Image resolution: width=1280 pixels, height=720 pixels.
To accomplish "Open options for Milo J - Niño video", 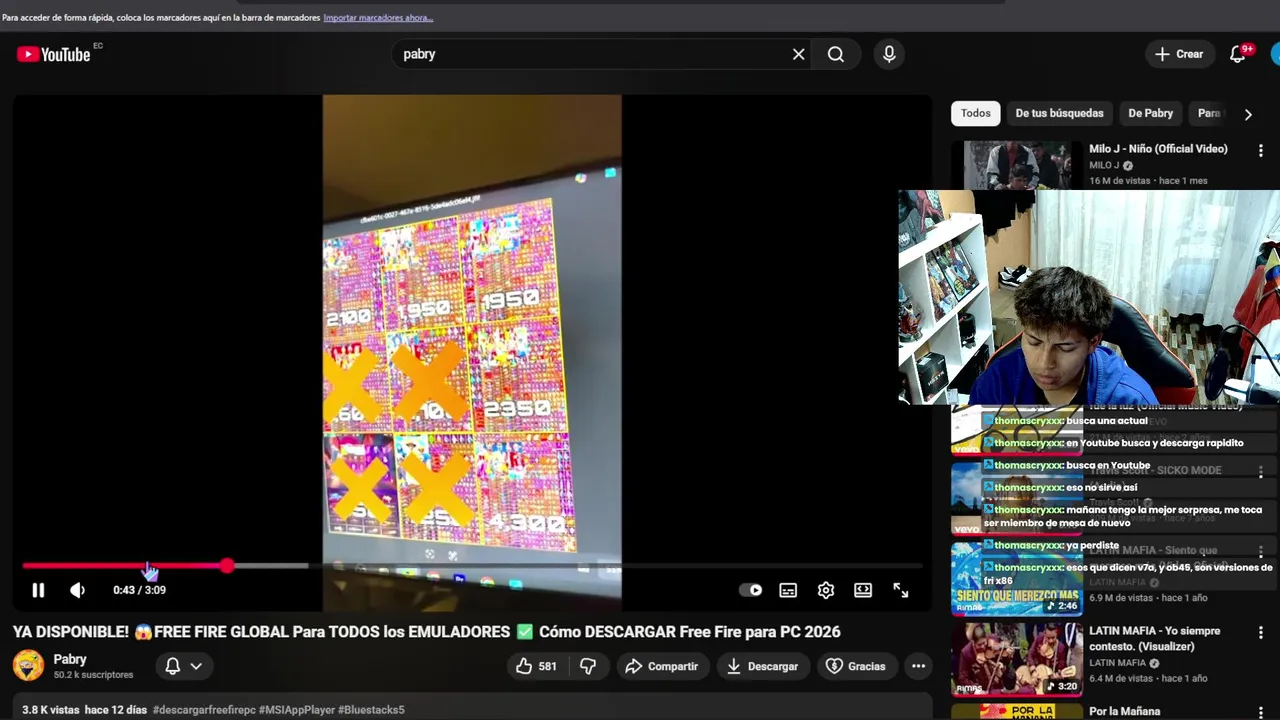I will (x=1260, y=151).
